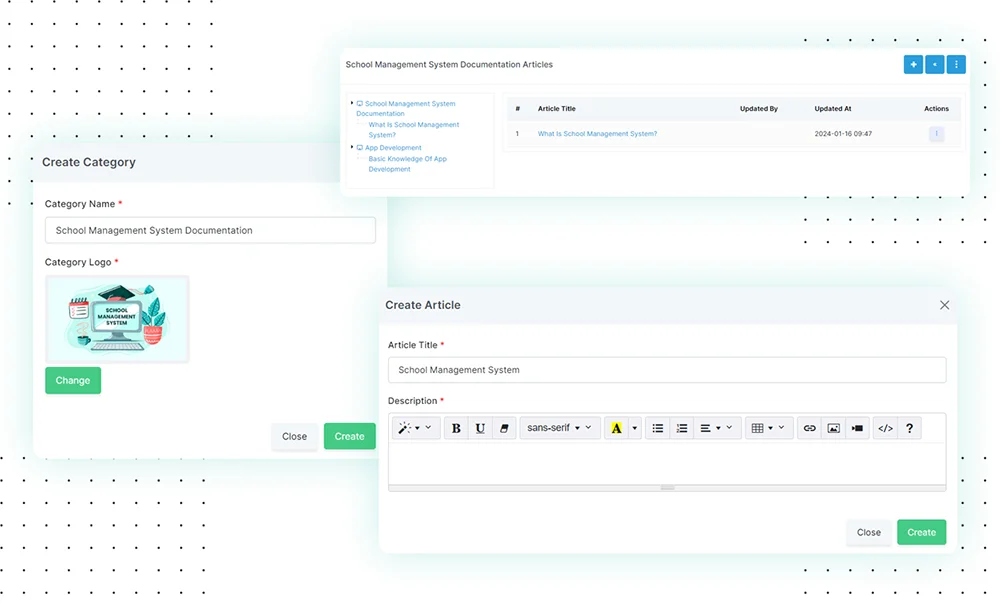Open the article 'What Is School Management System?'

coord(597,133)
